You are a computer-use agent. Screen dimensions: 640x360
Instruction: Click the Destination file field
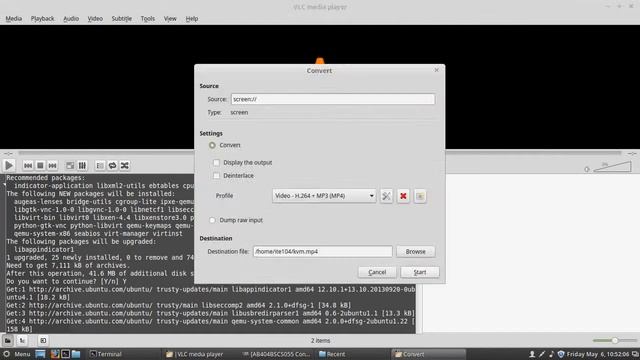click(x=322, y=251)
